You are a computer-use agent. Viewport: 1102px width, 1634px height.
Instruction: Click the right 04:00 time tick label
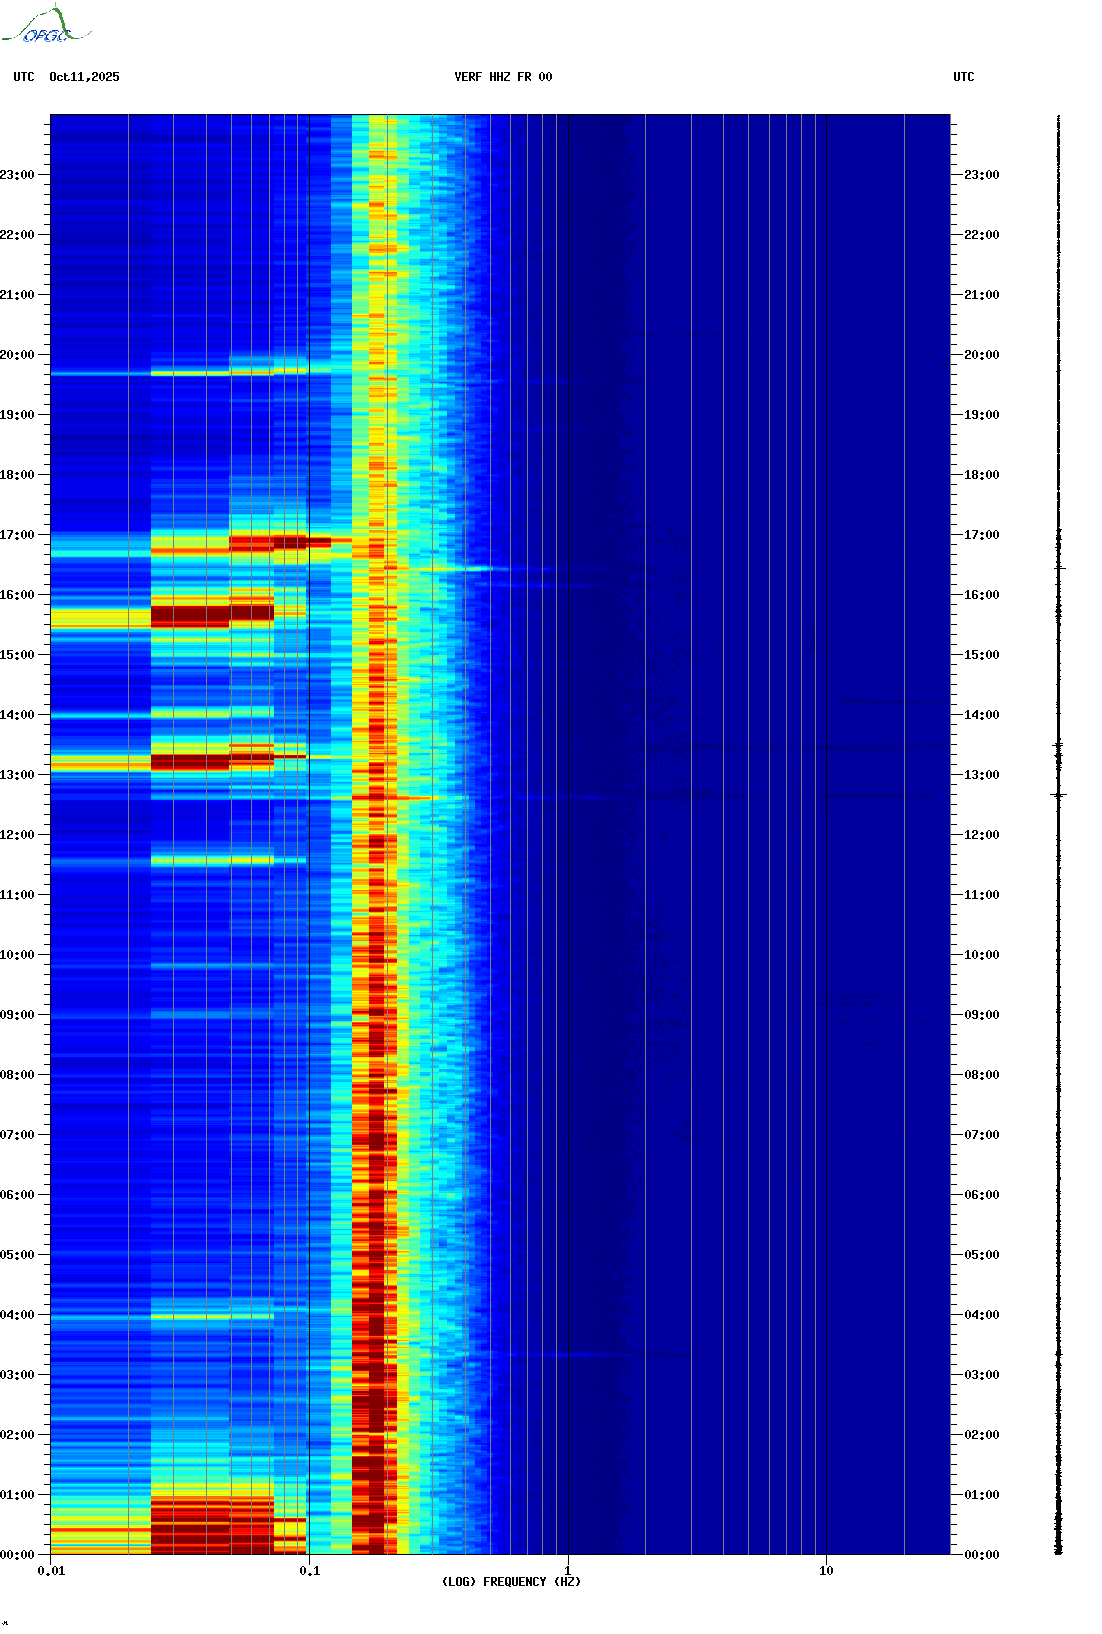[x=982, y=1315]
